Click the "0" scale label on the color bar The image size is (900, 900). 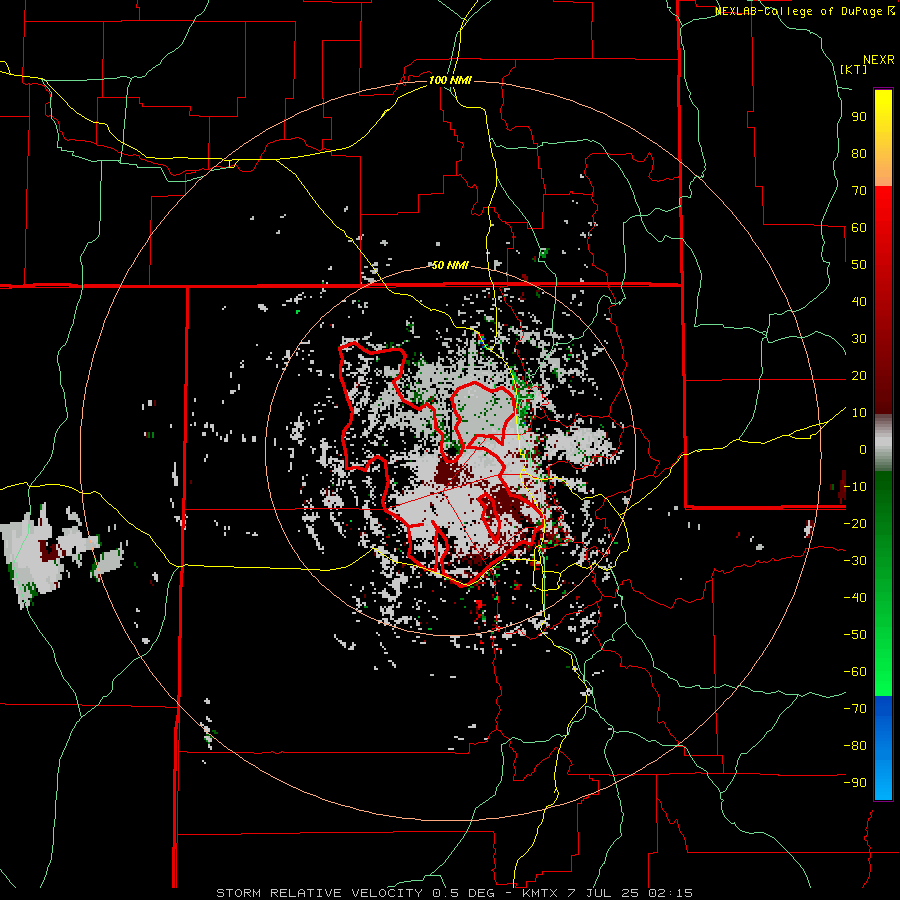[863, 449]
